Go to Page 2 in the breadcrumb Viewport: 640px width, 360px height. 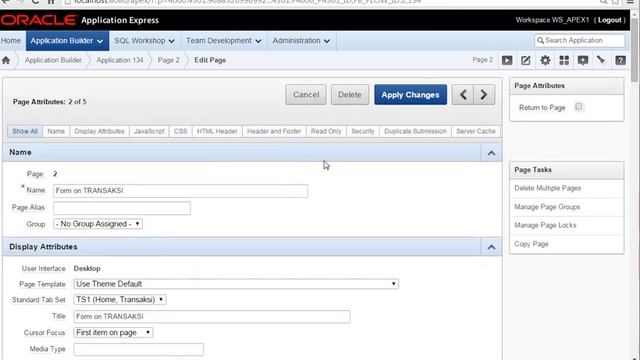point(169,60)
